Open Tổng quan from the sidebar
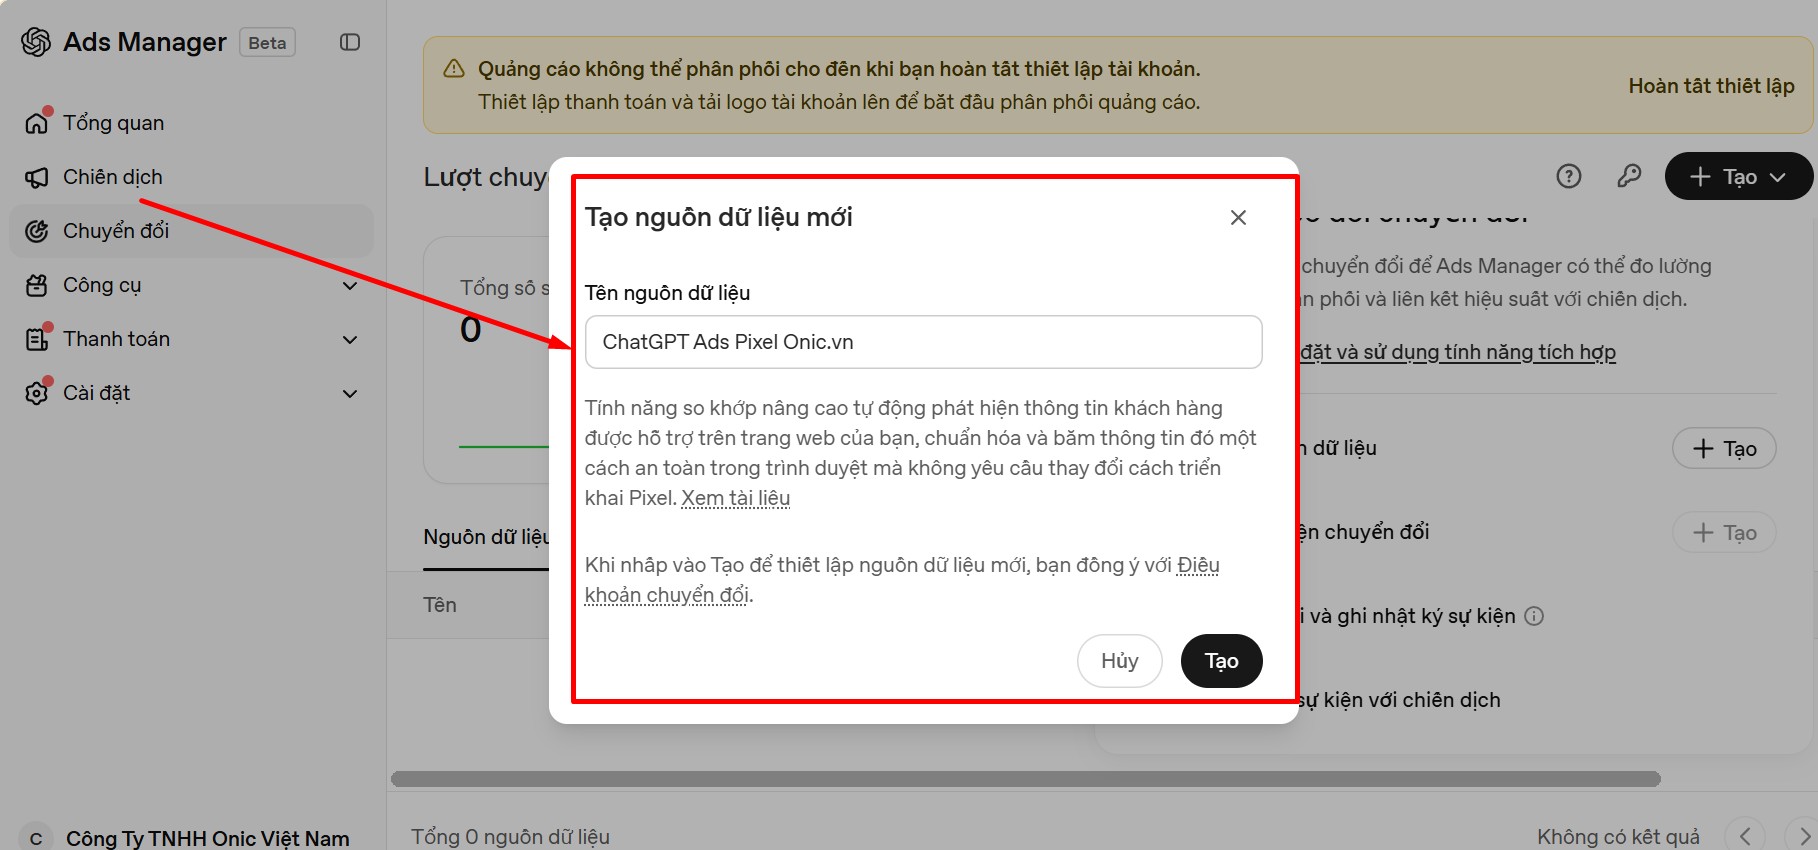The height and width of the screenshot is (850, 1818). coord(191,123)
